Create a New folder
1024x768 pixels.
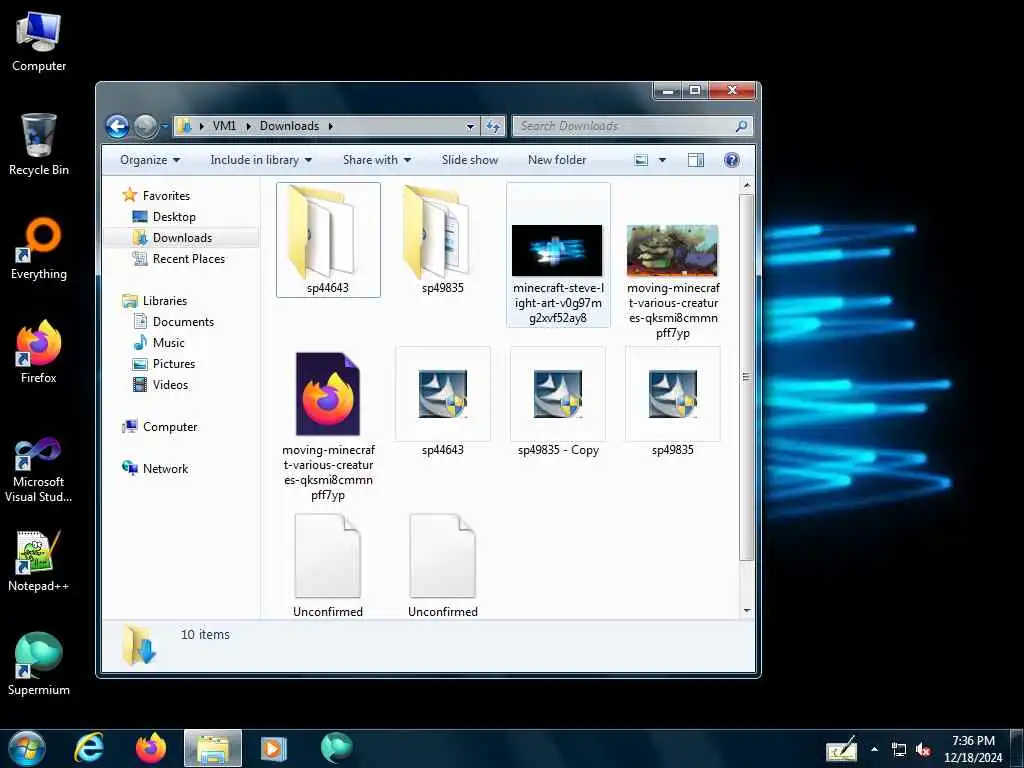557,160
